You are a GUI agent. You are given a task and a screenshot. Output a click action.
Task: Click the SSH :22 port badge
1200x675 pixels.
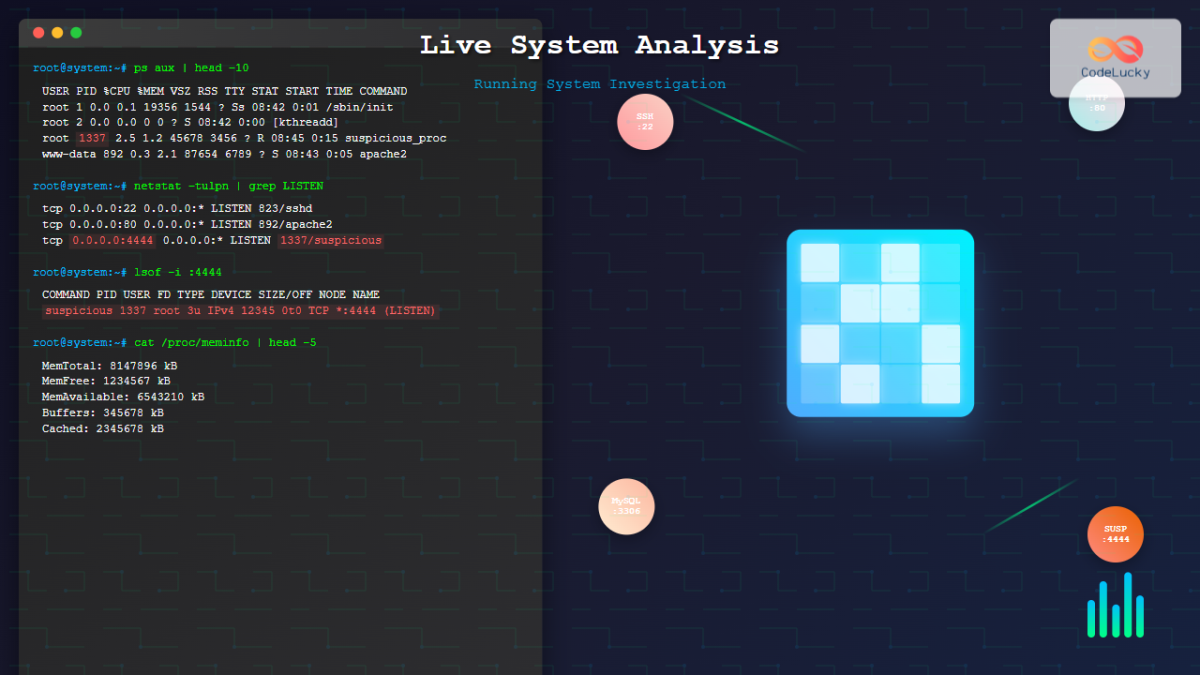pos(645,121)
